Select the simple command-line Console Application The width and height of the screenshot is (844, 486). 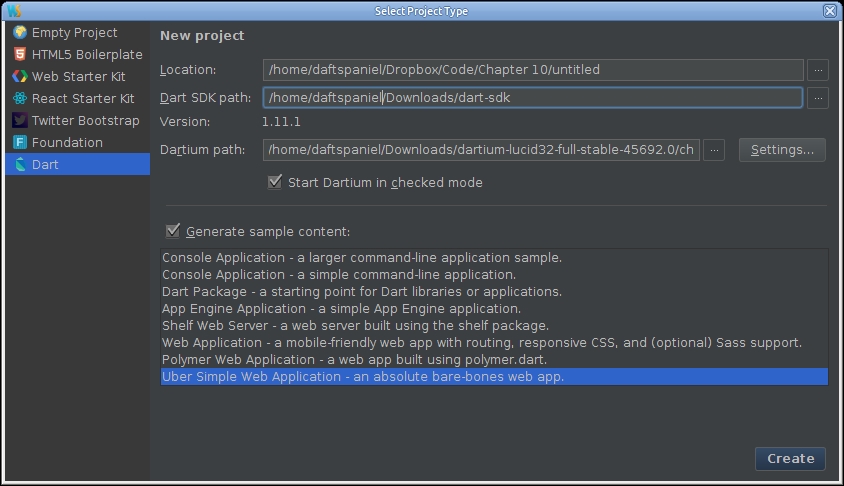coord(494,274)
